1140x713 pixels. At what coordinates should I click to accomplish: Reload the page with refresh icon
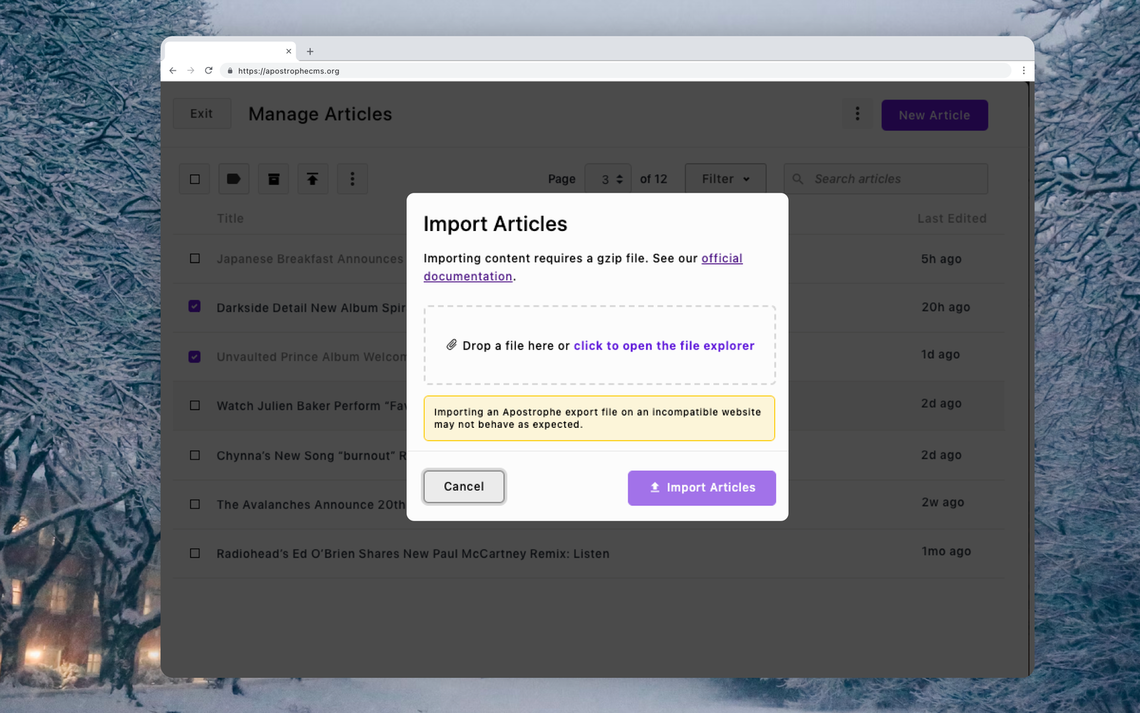[x=209, y=71]
